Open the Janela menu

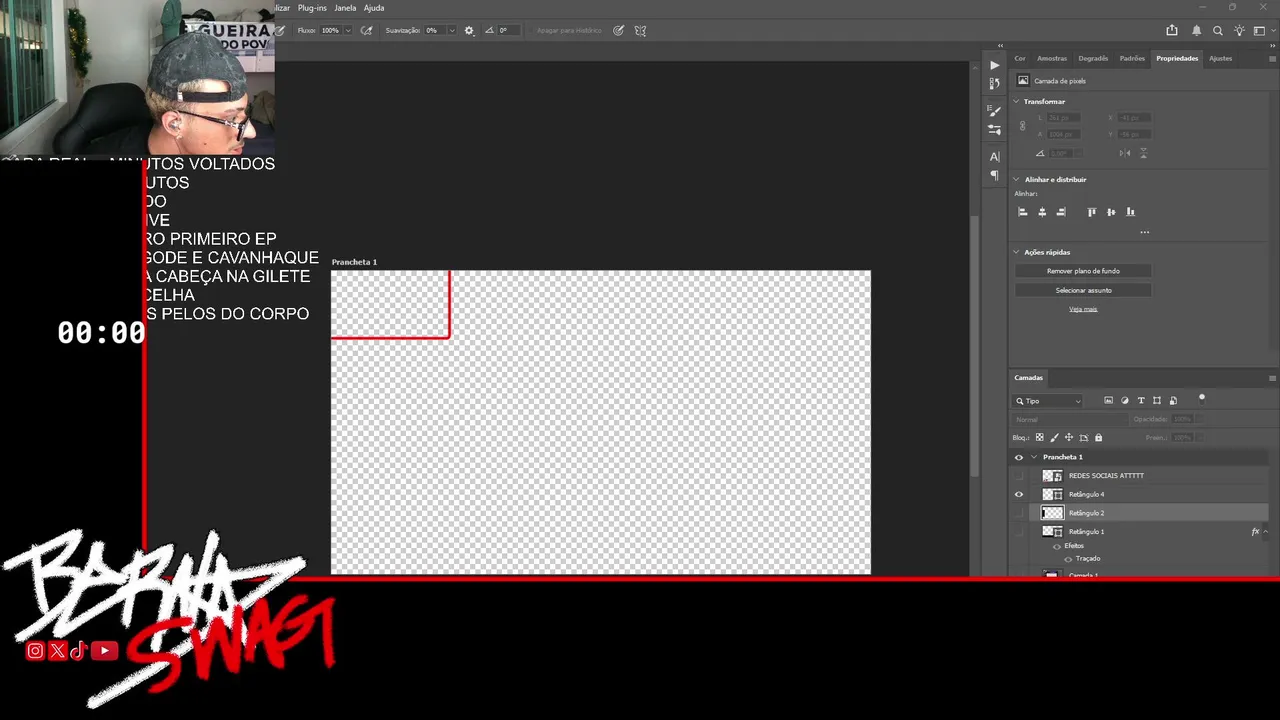[x=345, y=8]
